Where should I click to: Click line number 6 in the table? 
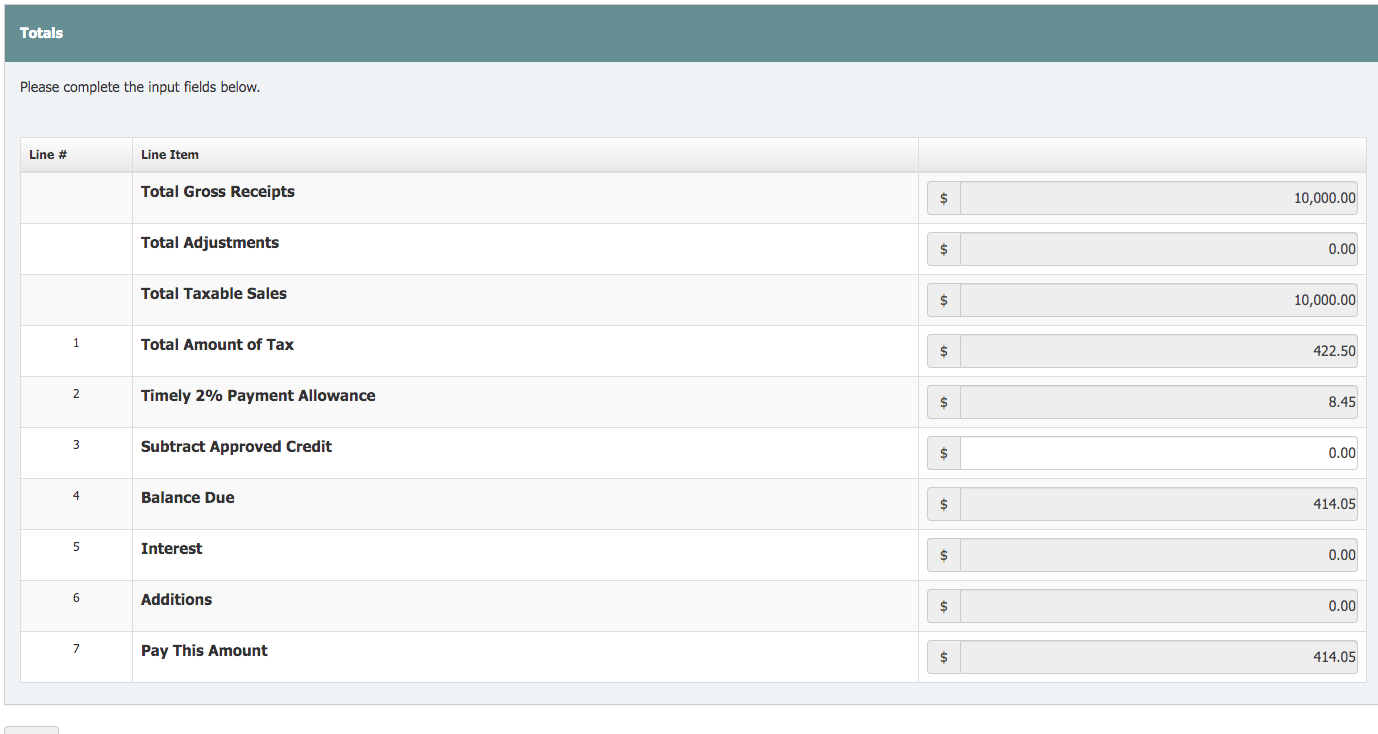pos(76,598)
